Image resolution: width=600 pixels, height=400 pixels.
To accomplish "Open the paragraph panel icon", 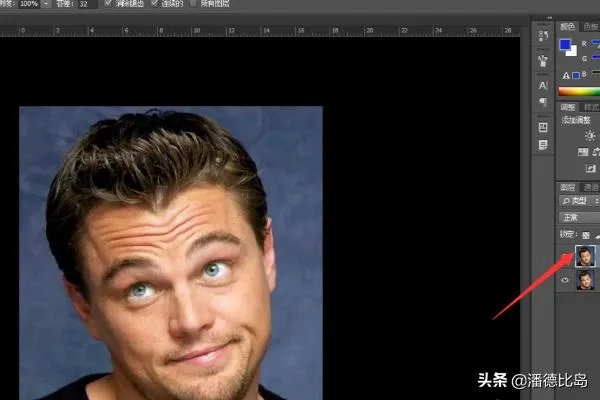I will 543,102.
